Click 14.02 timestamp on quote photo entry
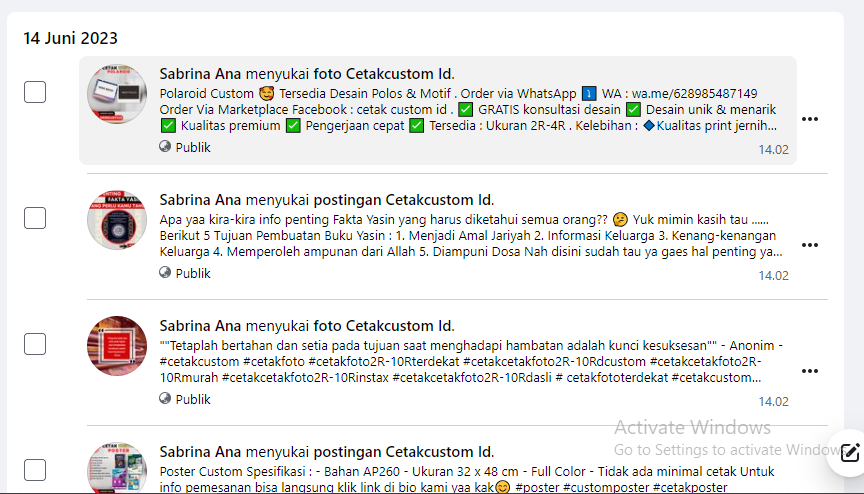Screen dimensions: 864x494 click(773, 402)
